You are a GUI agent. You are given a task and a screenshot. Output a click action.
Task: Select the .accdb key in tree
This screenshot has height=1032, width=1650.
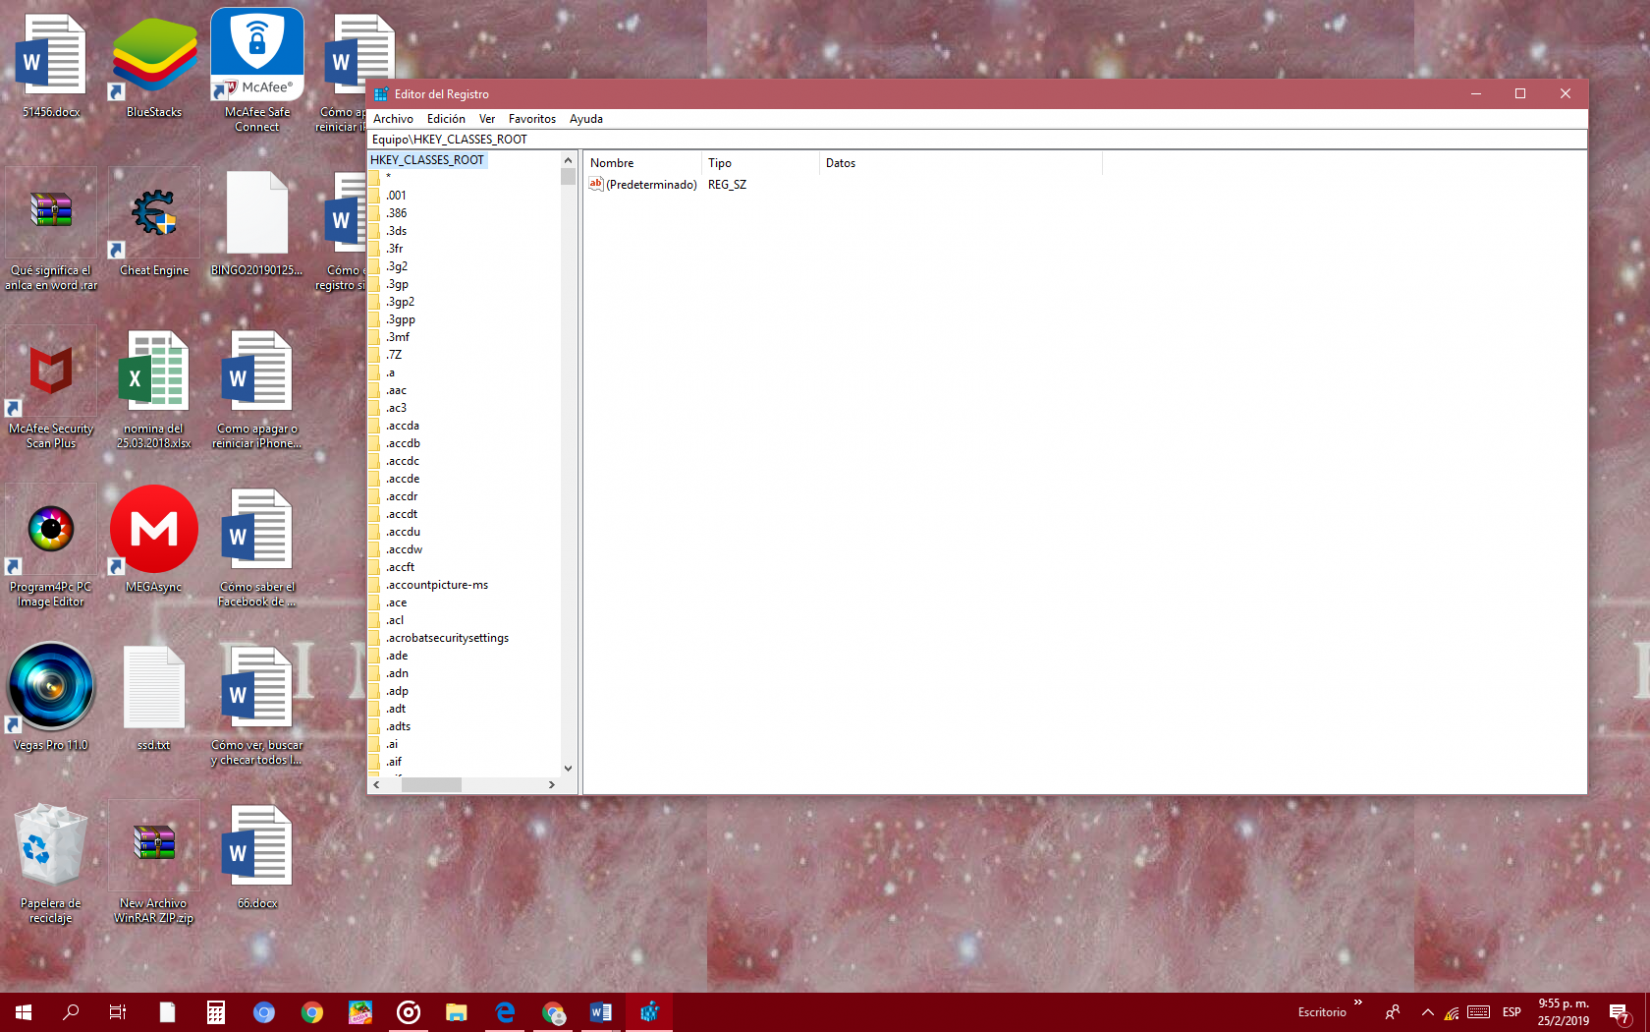coord(403,443)
